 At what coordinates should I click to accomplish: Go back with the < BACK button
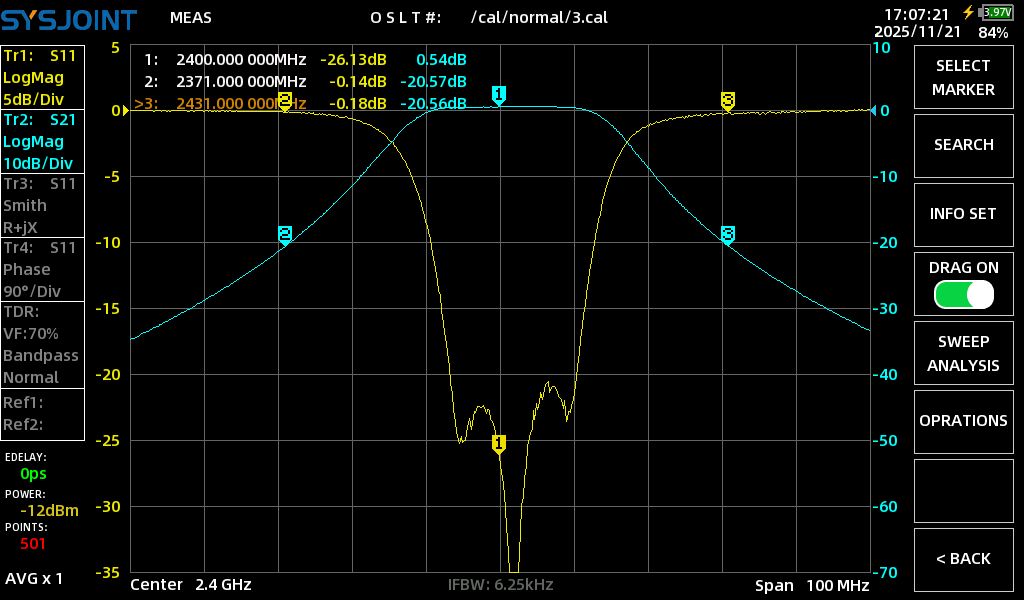point(963,559)
